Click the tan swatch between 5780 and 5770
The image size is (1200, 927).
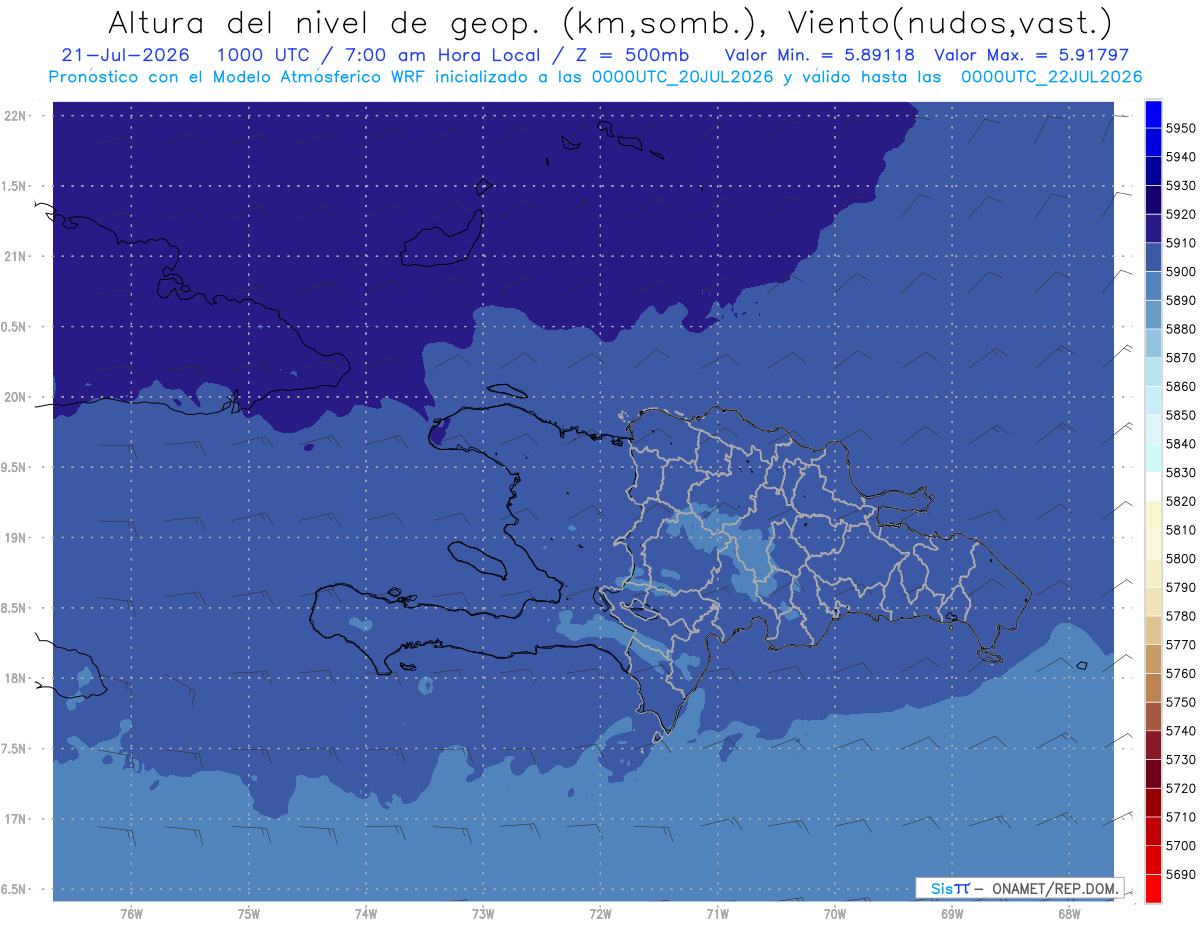(1153, 630)
